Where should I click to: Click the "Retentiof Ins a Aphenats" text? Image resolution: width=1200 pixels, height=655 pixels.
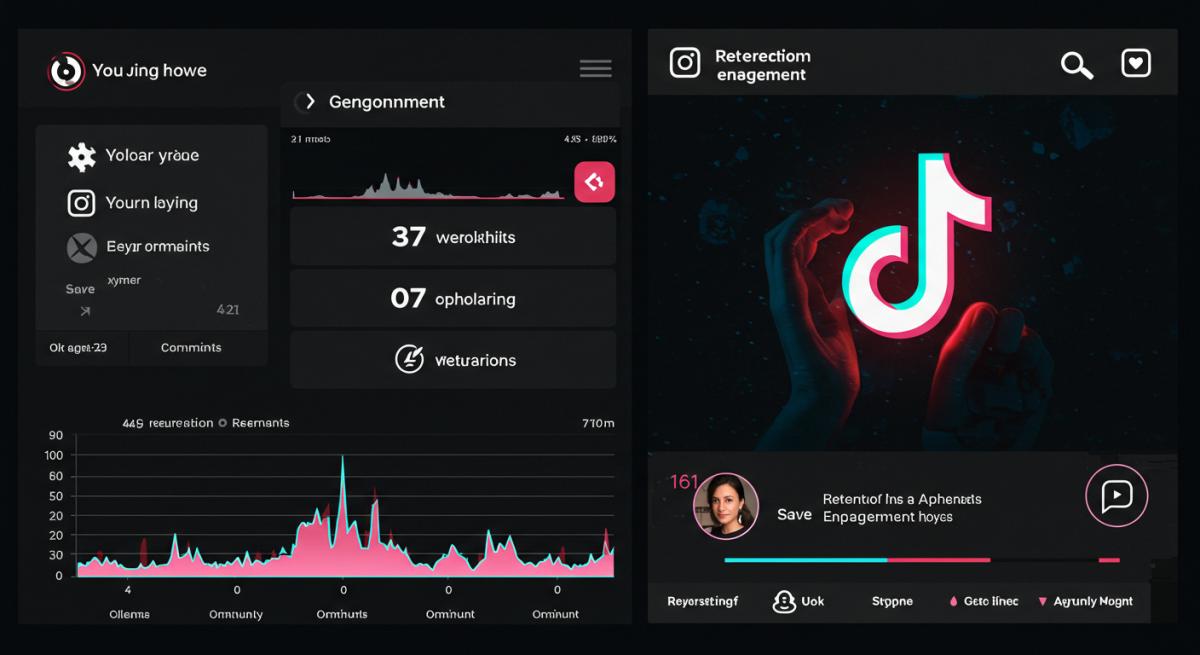(x=902, y=499)
